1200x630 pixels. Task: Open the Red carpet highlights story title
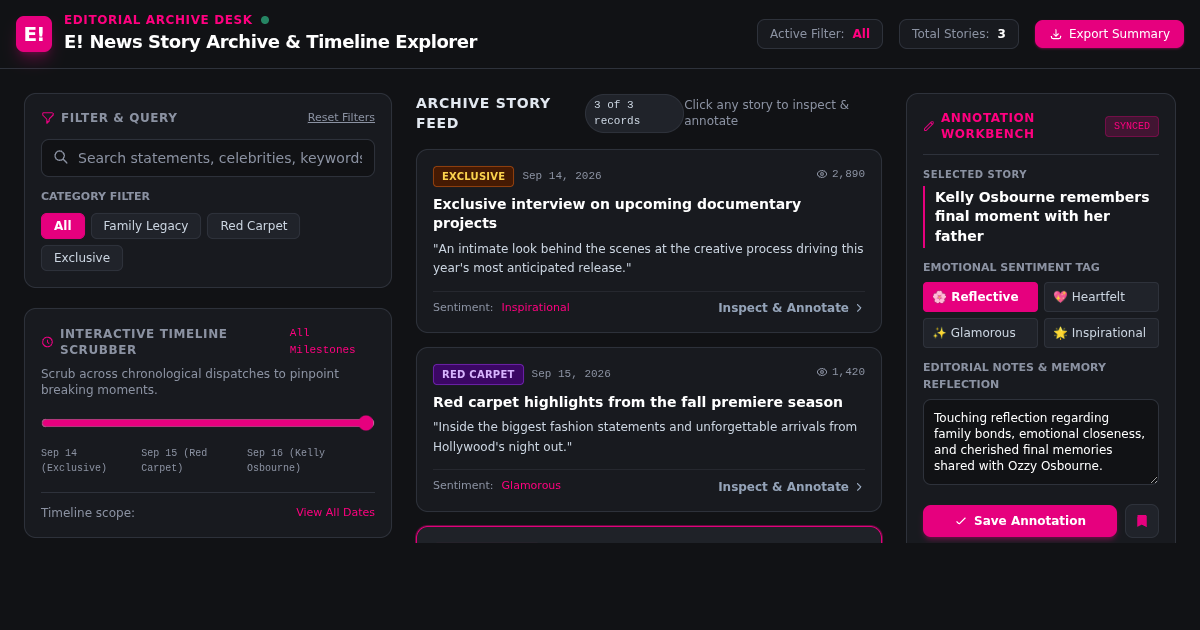638,402
